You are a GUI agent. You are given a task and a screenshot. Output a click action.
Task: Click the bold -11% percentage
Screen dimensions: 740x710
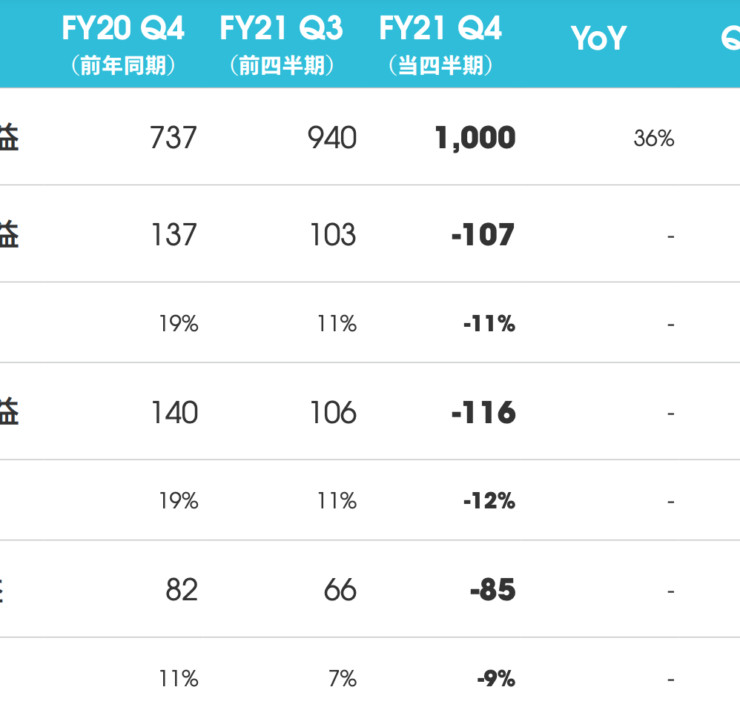click(488, 324)
